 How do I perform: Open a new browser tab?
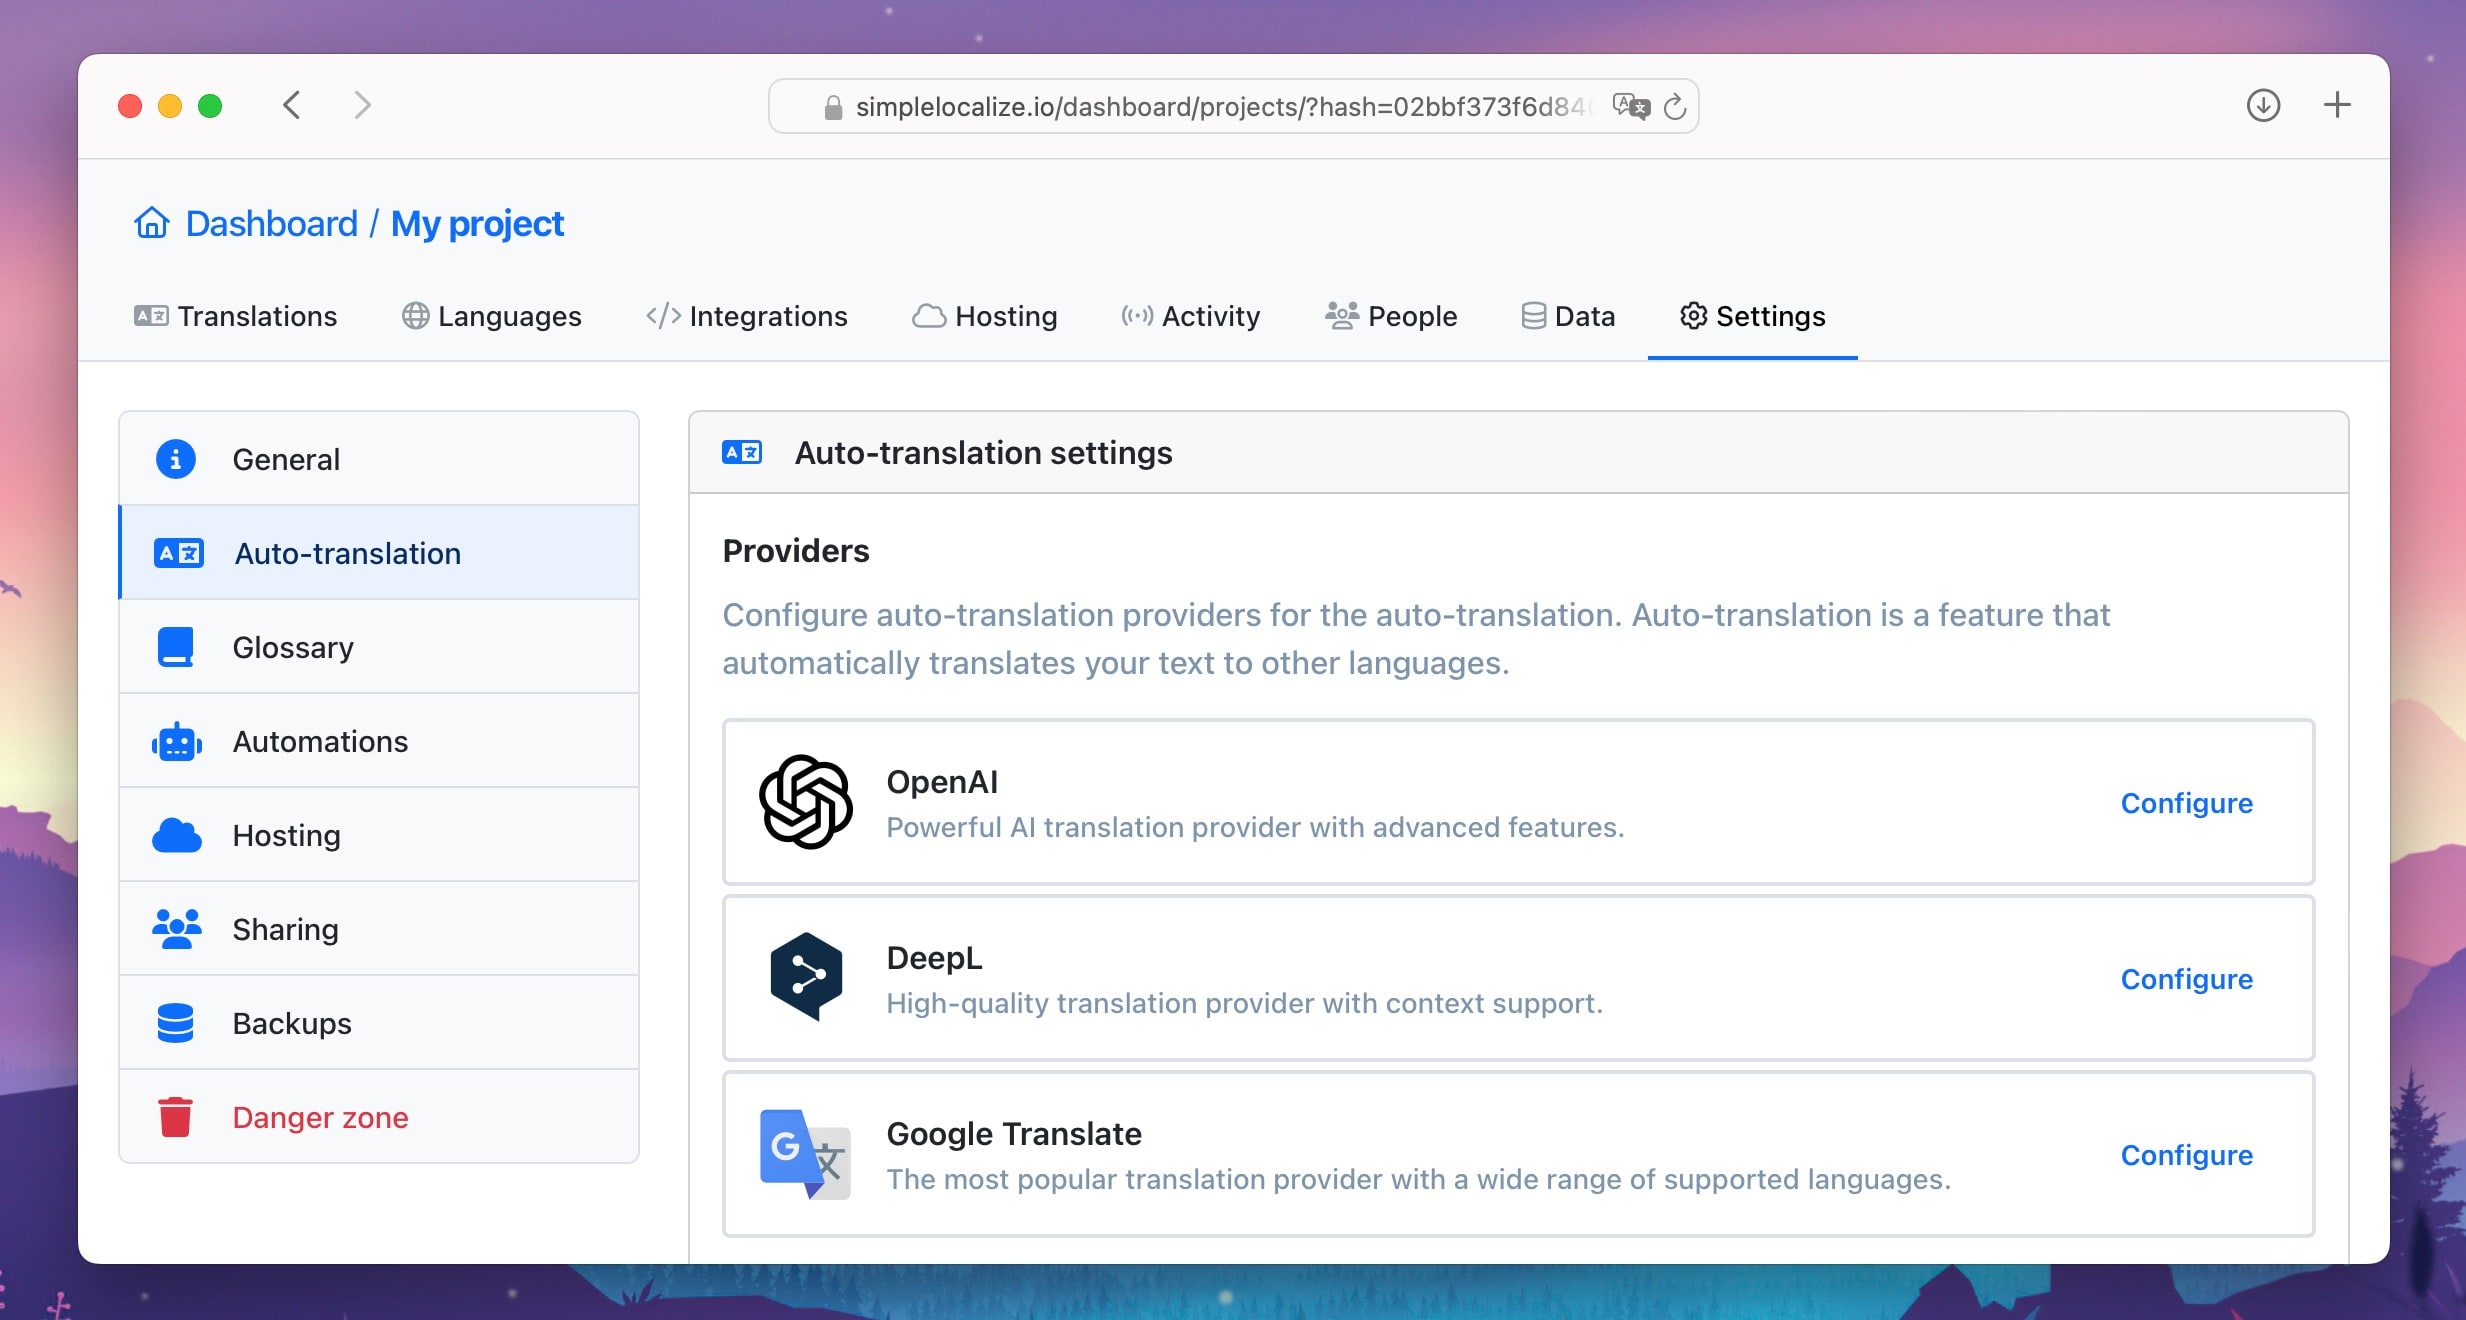click(2337, 105)
